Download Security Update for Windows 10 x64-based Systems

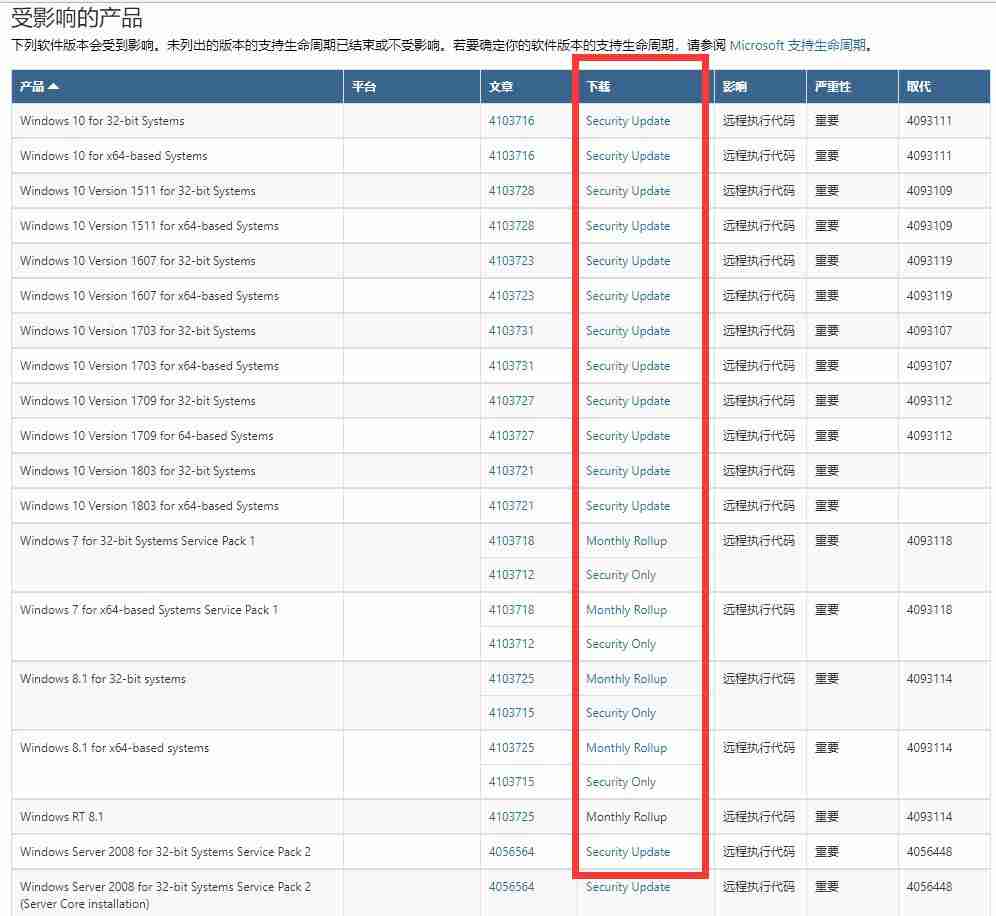(x=628, y=156)
